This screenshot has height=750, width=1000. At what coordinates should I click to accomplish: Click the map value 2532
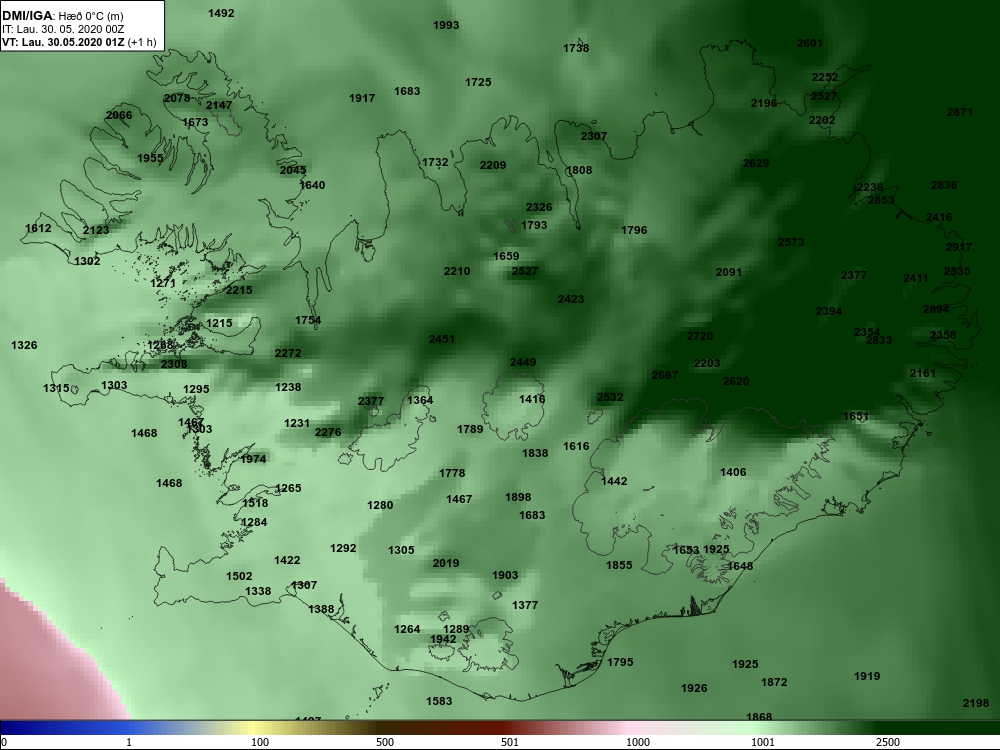tap(610, 397)
